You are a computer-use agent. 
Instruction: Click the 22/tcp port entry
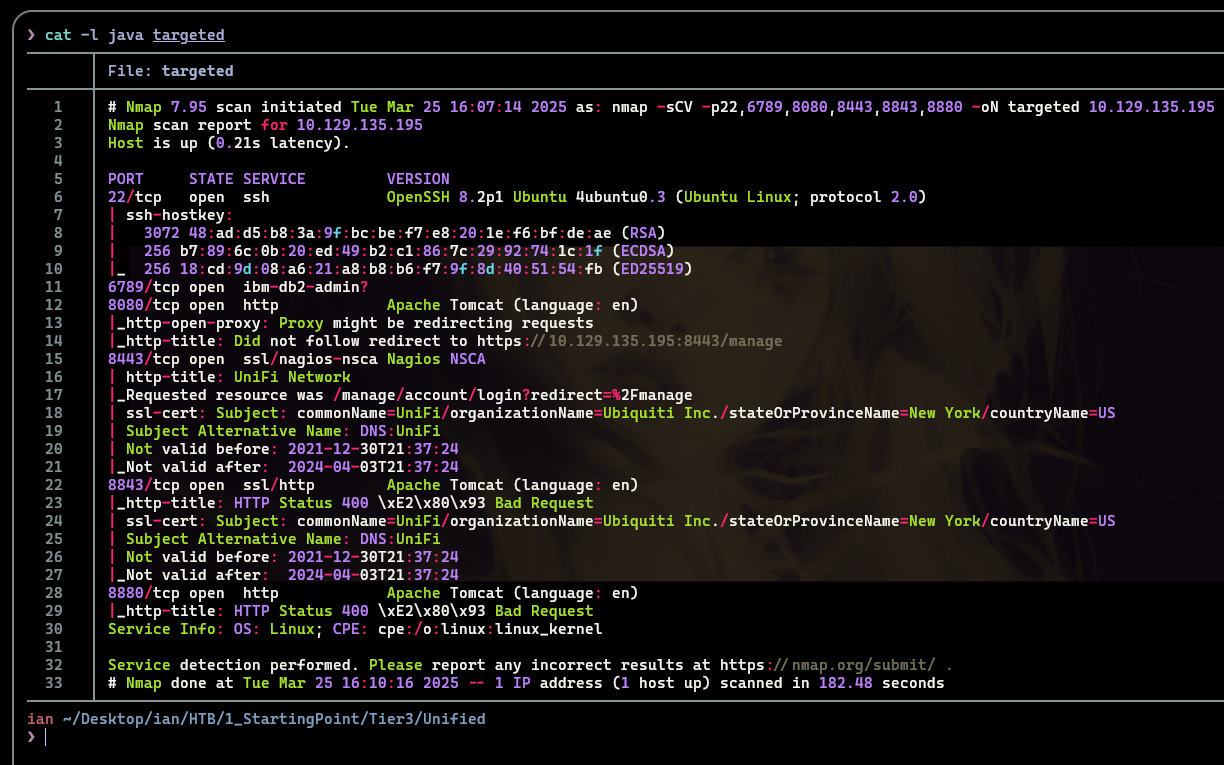(x=134, y=197)
